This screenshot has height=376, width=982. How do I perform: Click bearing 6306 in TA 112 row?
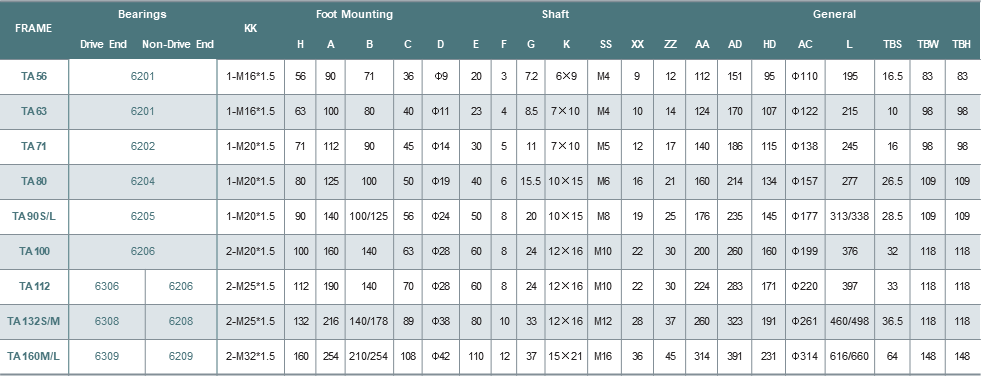(107, 286)
